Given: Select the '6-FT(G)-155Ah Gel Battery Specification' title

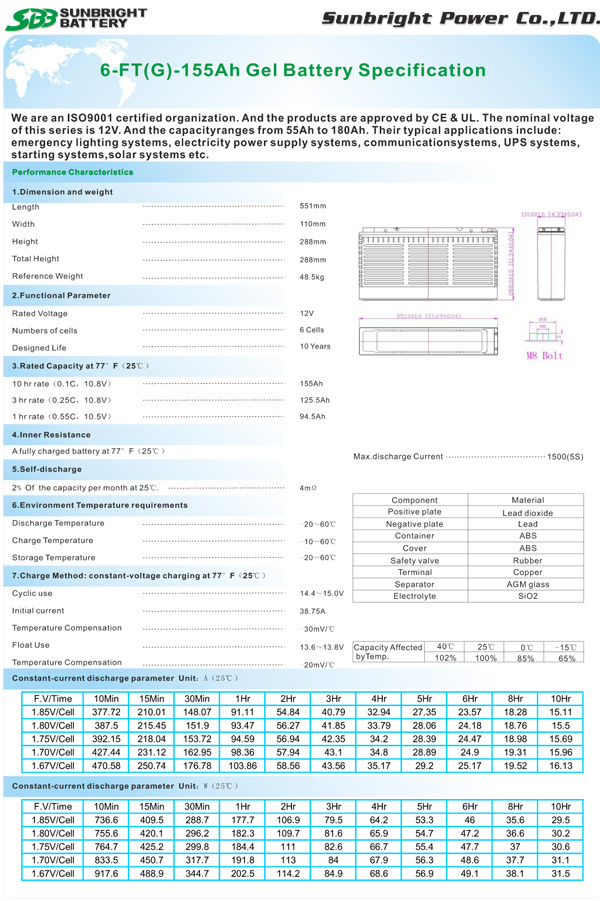Looking at the screenshot, I should 293,70.
